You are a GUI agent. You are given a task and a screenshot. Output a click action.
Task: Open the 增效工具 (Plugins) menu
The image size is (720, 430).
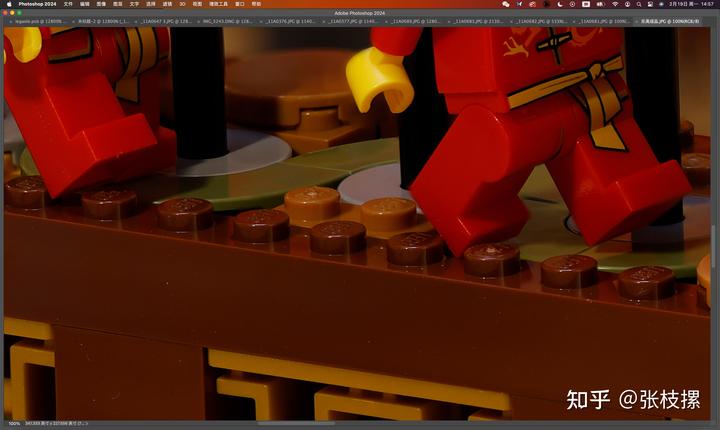point(219,4)
